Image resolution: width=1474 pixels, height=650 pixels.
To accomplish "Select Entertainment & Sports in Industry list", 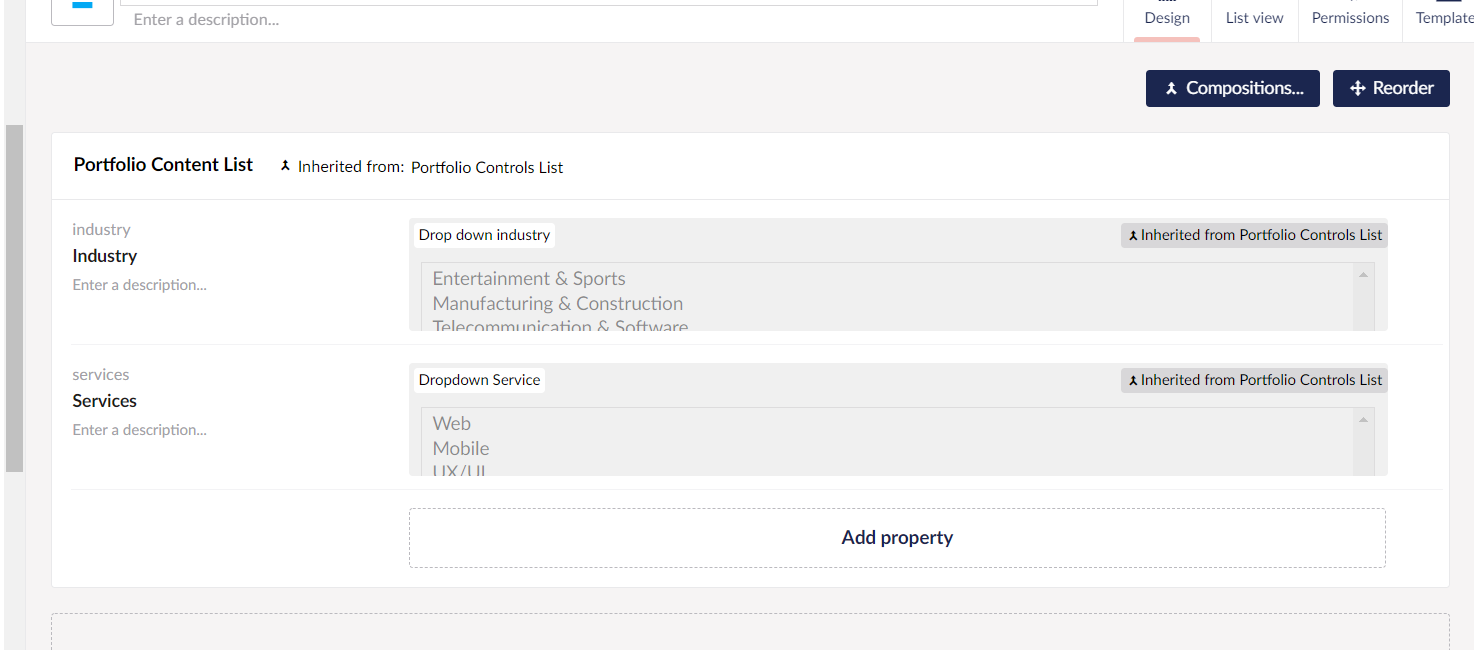I will (529, 279).
